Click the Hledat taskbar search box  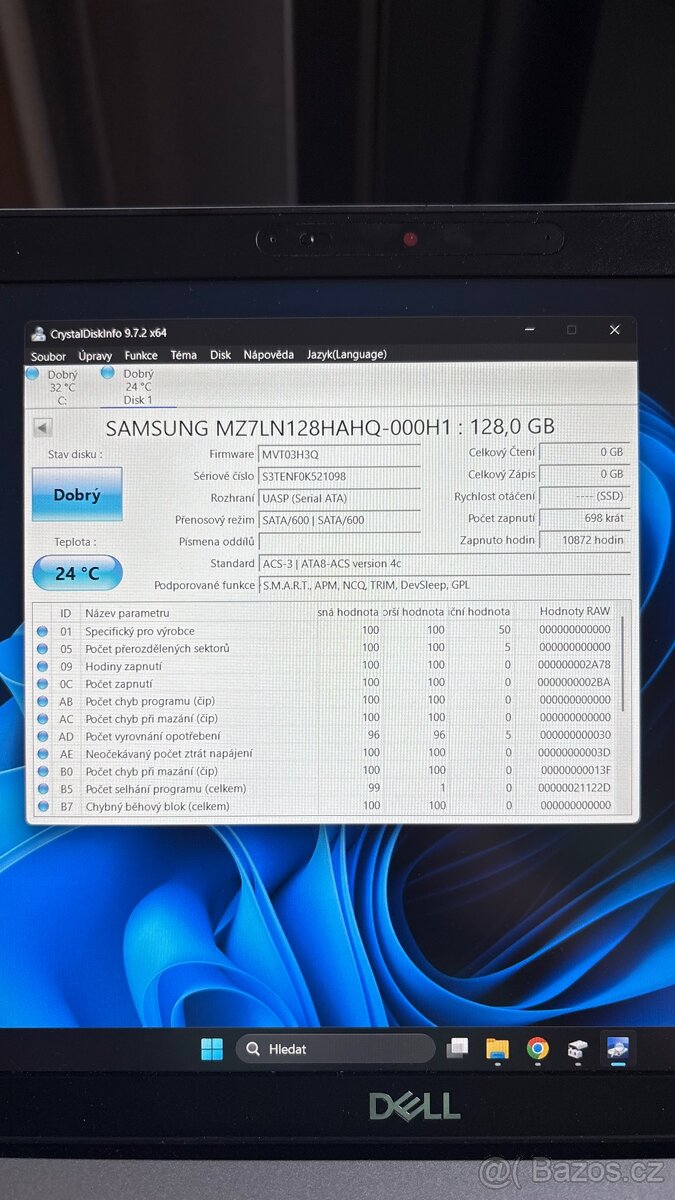pyautogui.click(x=336, y=1049)
